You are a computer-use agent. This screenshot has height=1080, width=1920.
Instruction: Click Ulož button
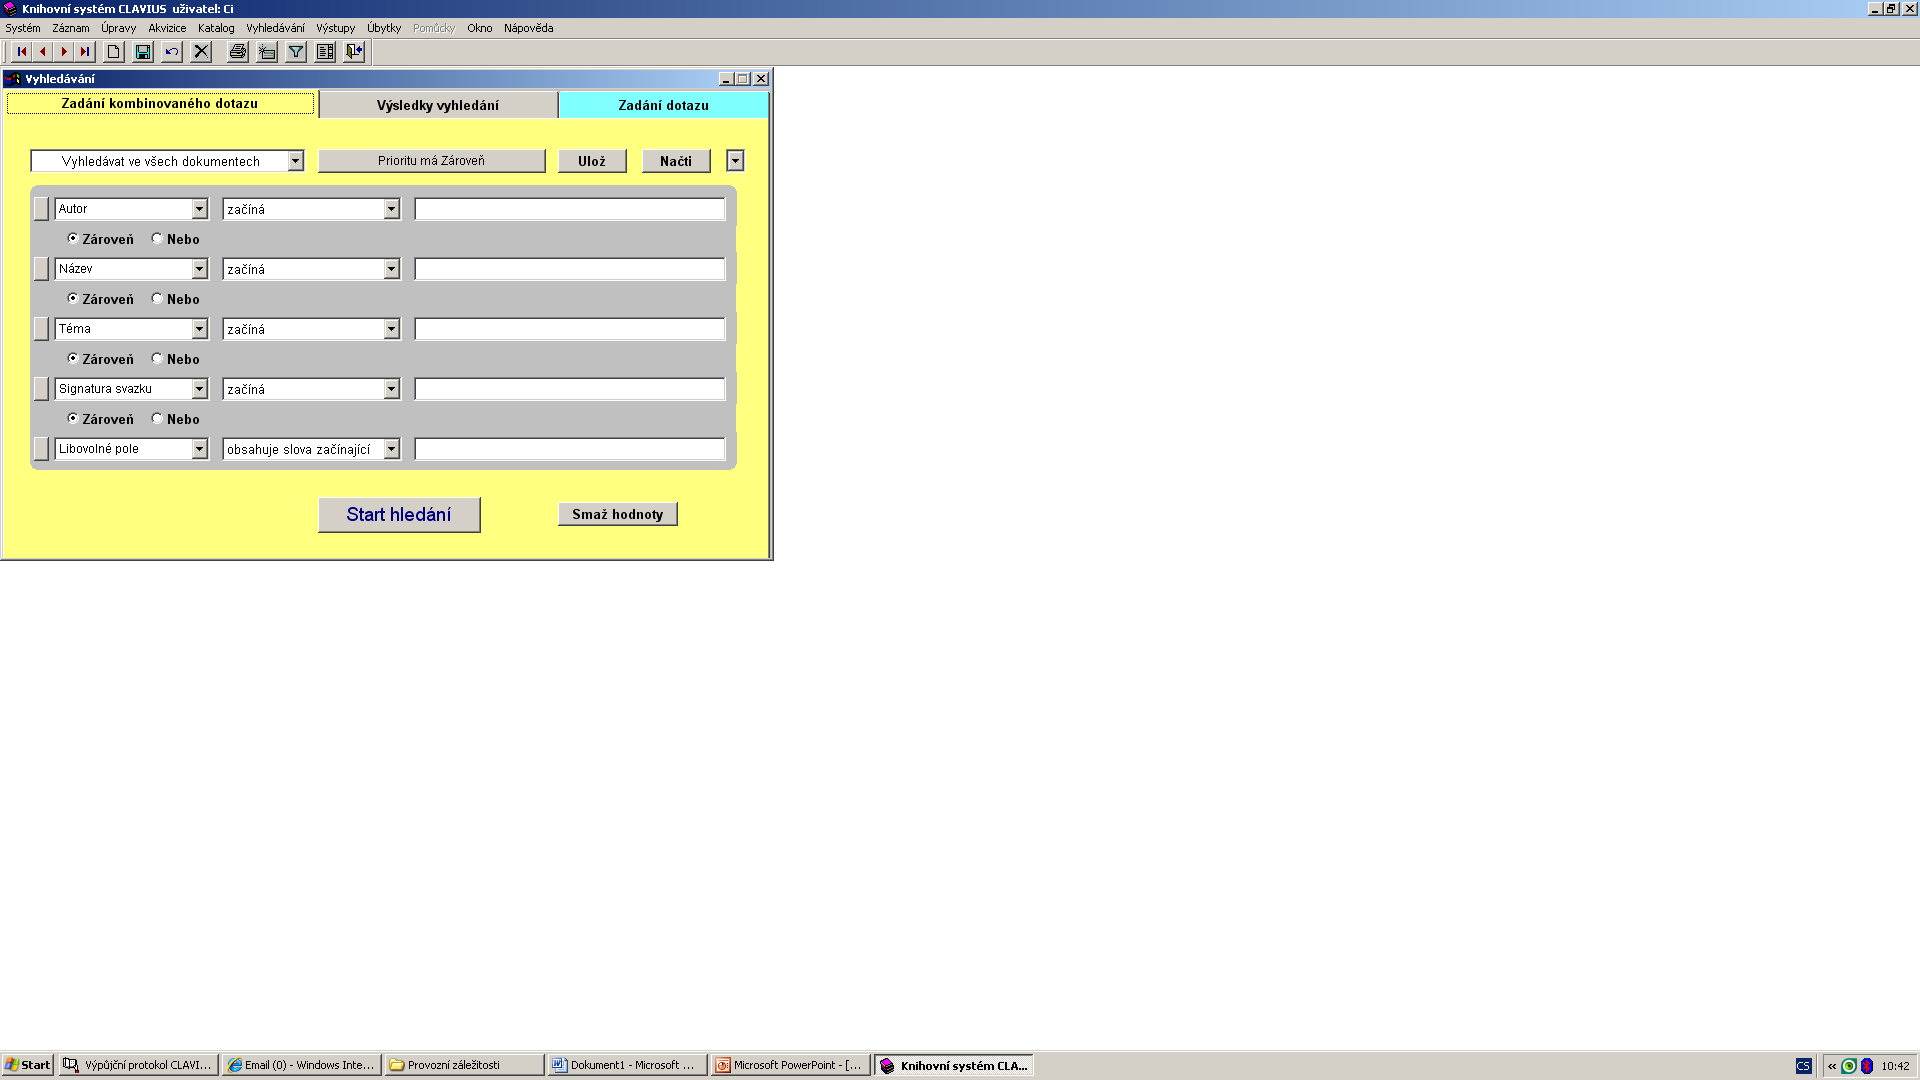592,161
